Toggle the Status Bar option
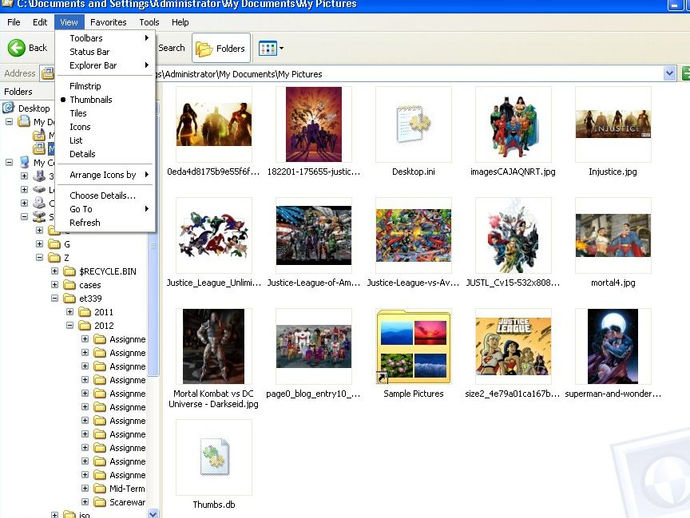This screenshot has height=518, width=690. point(106,52)
